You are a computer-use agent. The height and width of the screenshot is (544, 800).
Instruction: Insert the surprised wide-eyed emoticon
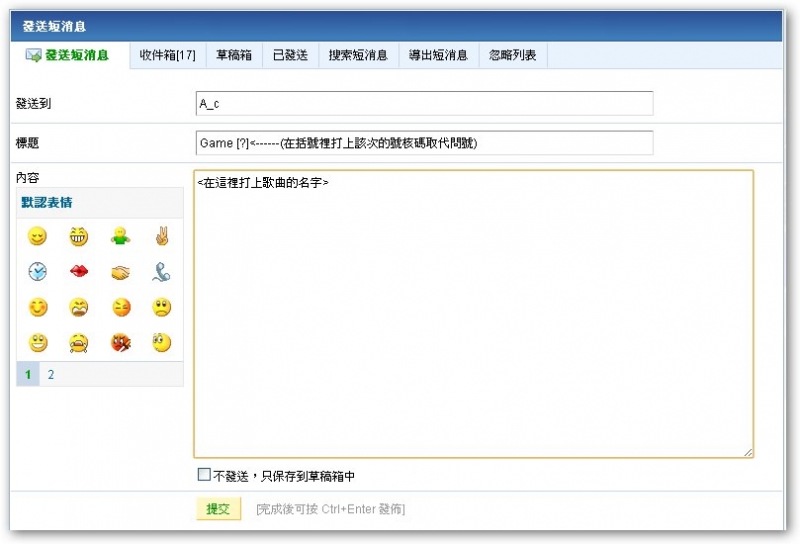162,342
